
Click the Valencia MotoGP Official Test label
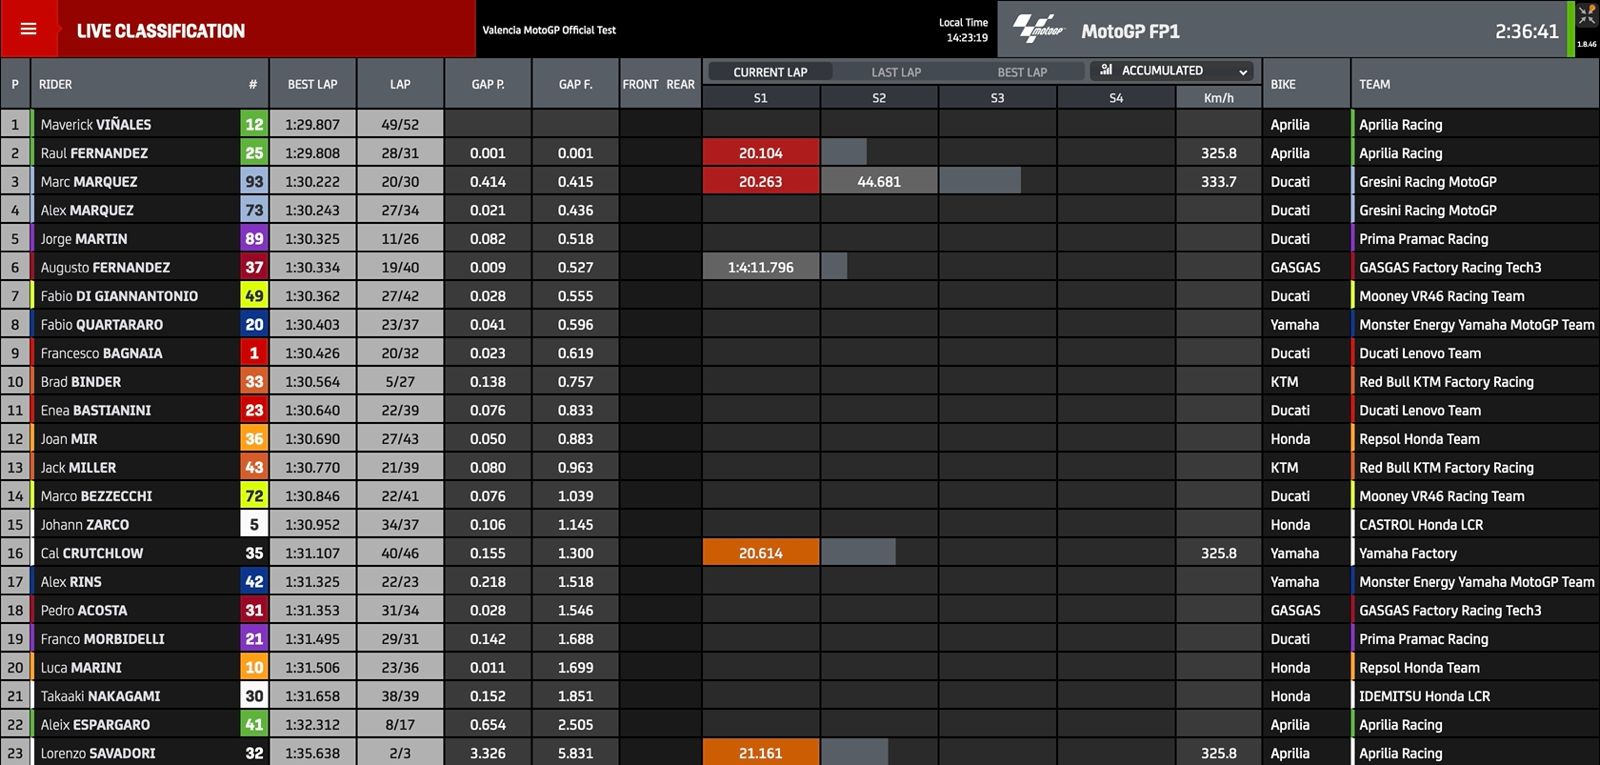click(549, 30)
